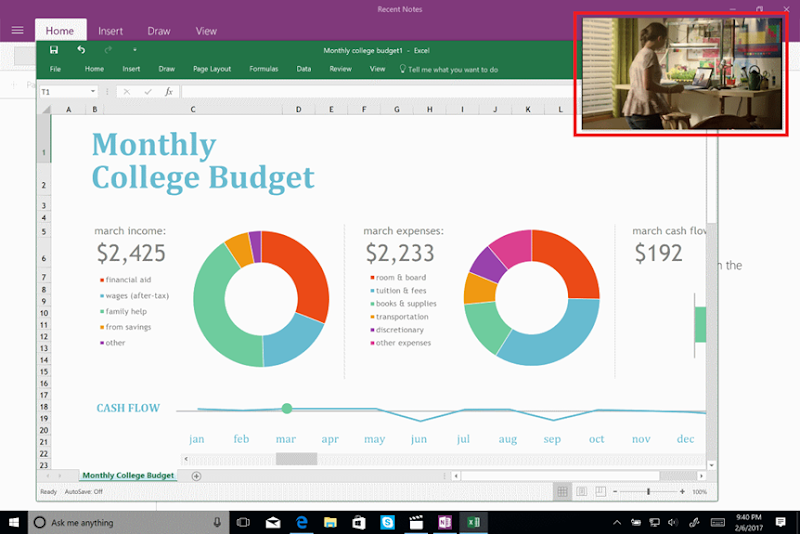The image size is (800, 534).
Task: Select row 18 header
Action: click(x=44, y=406)
